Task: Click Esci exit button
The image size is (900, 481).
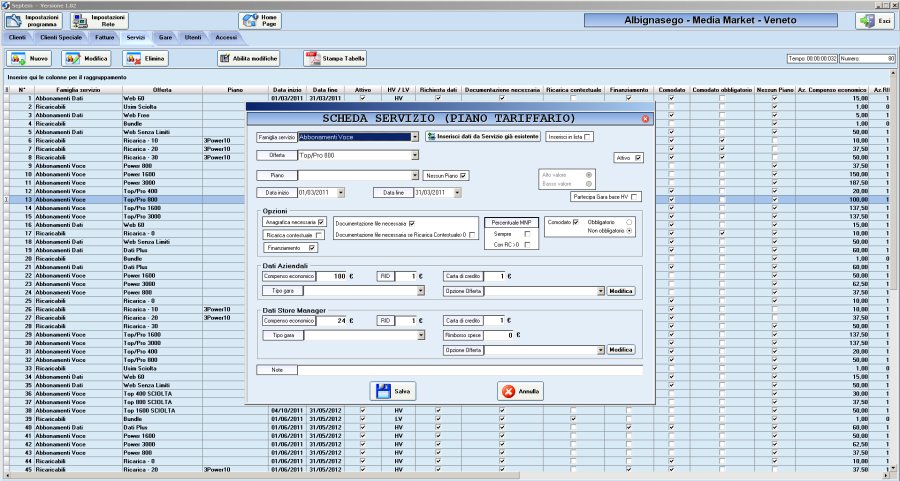Action: coord(873,21)
